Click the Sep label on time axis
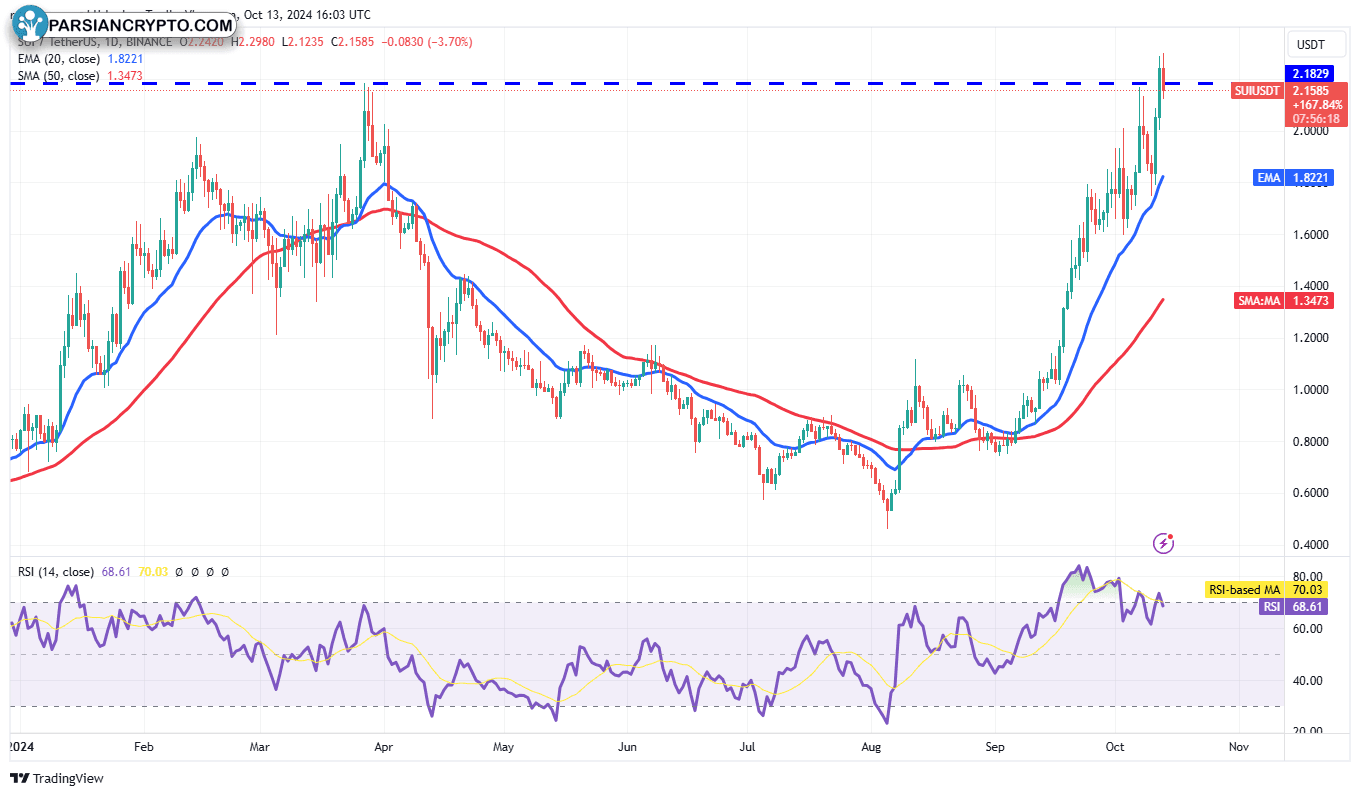The height and width of the screenshot is (796, 1360). tap(994, 746)
